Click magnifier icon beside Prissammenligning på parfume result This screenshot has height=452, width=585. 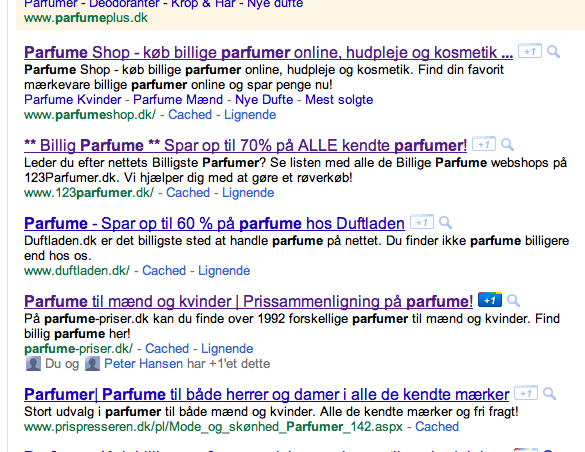coord(513,300)
